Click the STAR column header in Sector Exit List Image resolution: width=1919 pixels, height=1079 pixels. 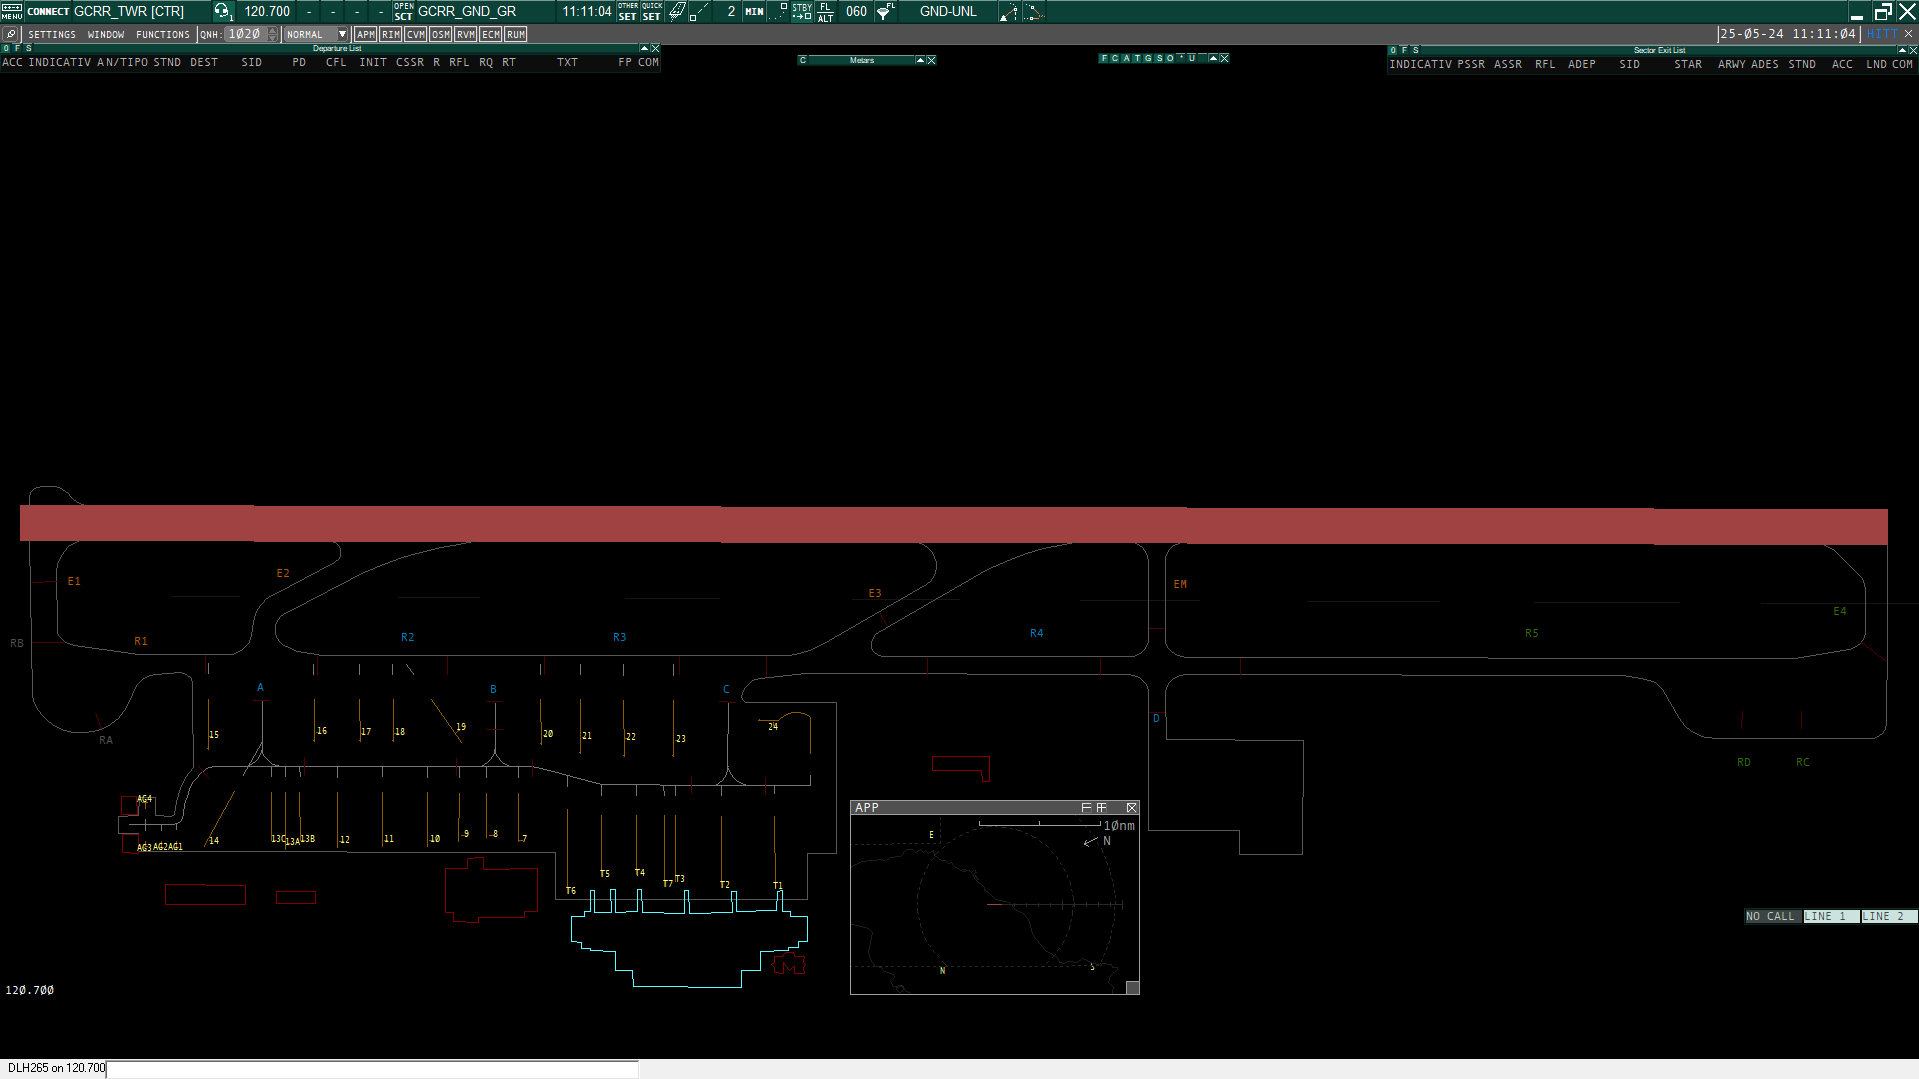(1688, 64)
